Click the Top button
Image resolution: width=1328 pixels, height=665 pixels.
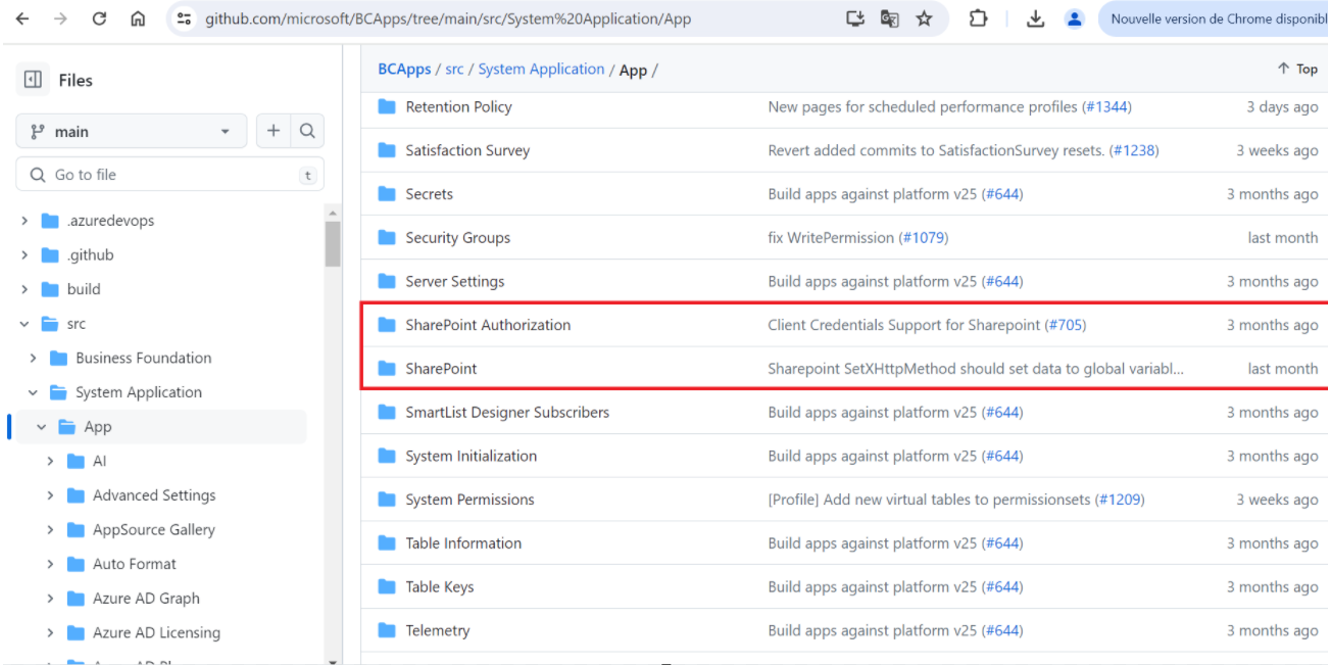(x=1297, y=69)
